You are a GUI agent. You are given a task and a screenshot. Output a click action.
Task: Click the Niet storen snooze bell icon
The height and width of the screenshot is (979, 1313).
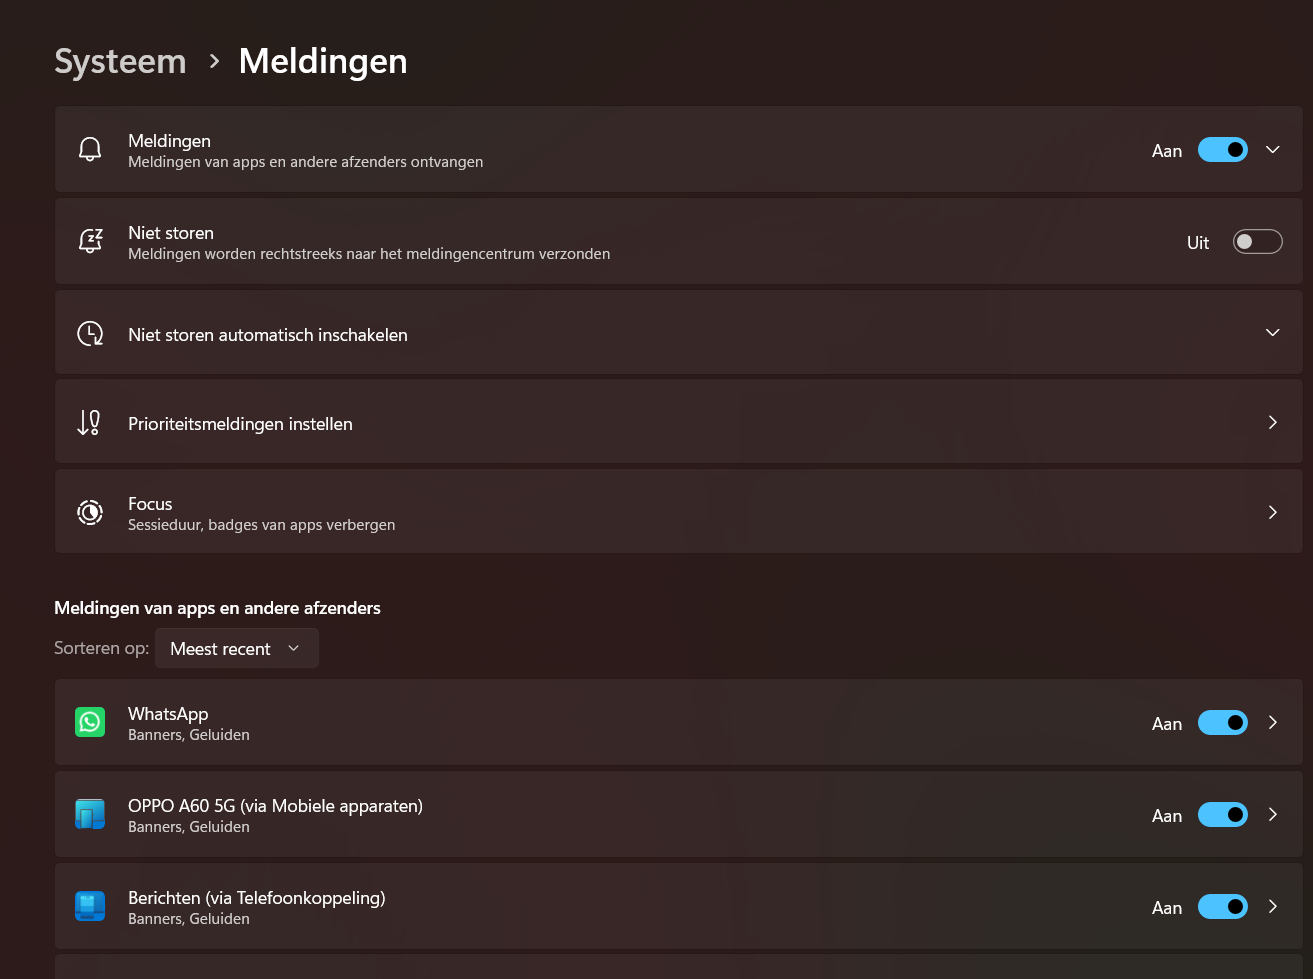pyautogui.click(x=90, y=241)
